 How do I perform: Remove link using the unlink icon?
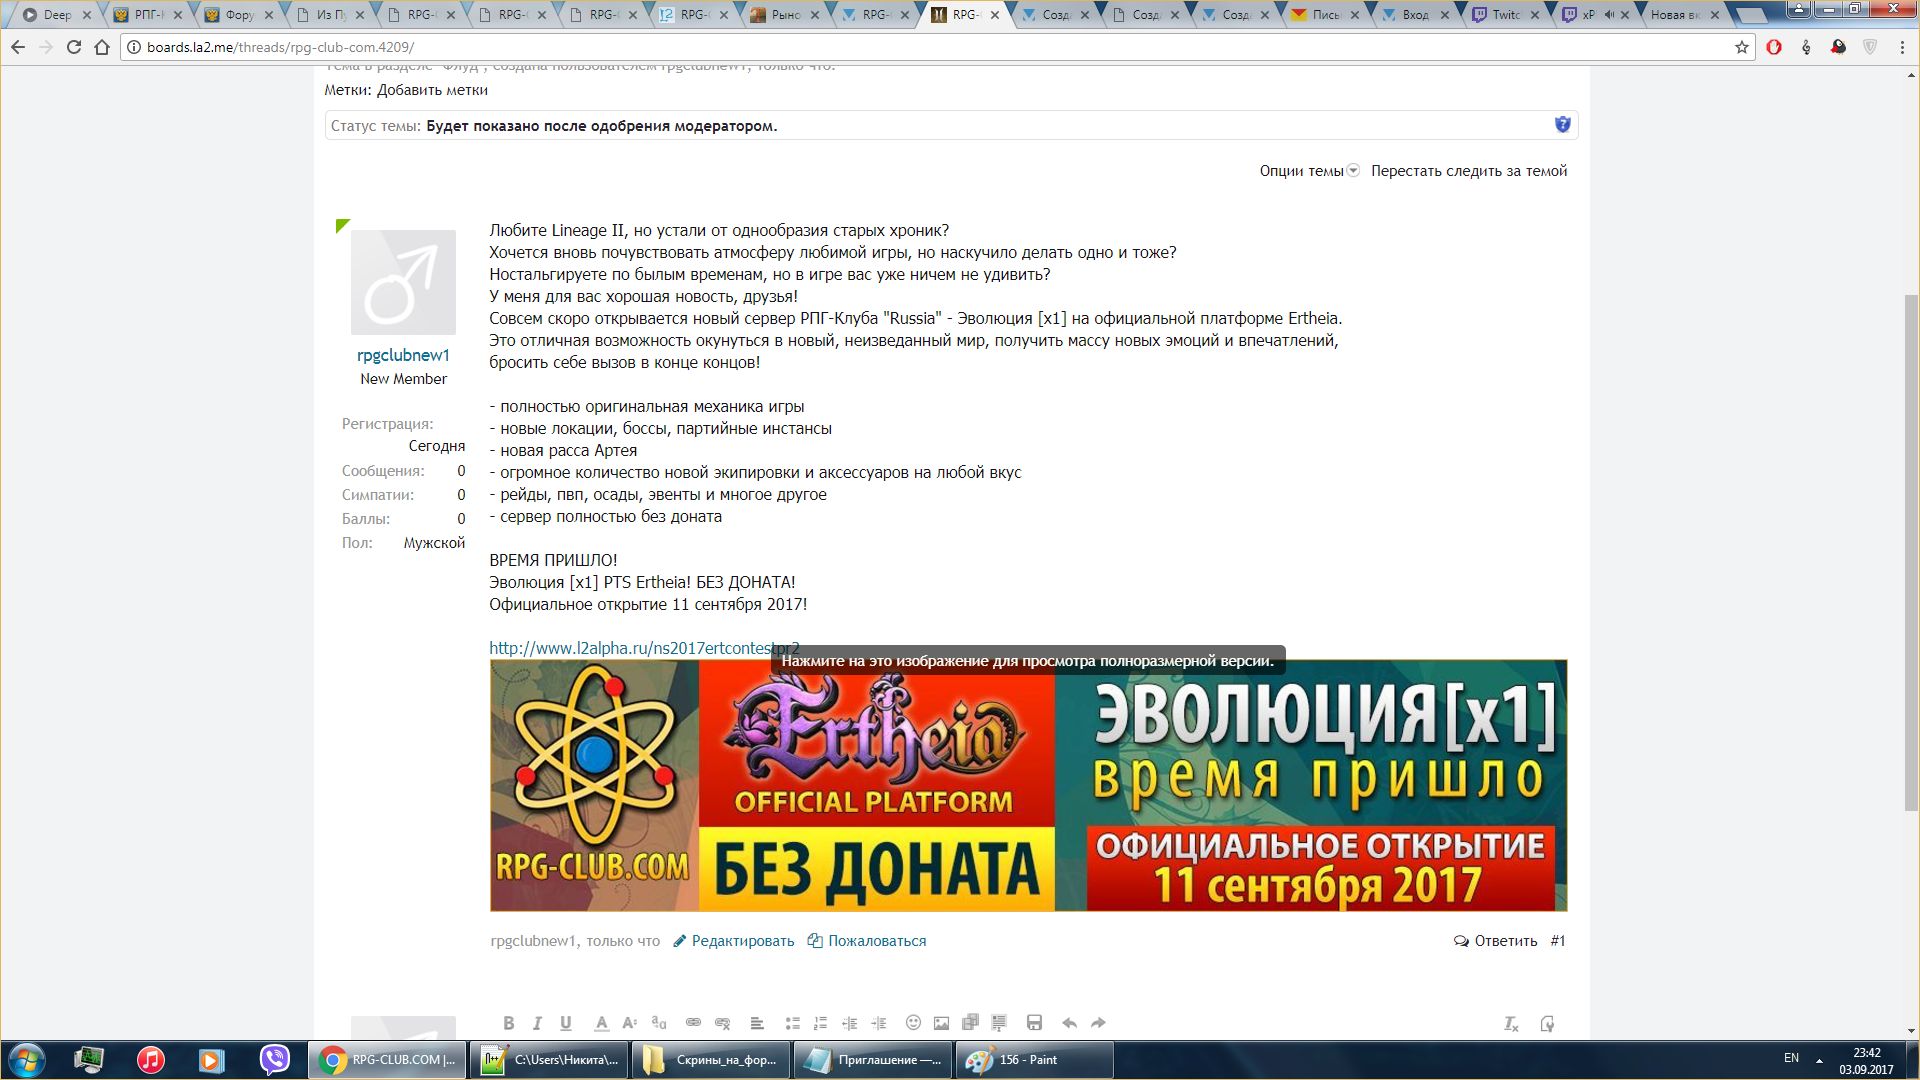pyautogui.click(x=722, y=1023)
